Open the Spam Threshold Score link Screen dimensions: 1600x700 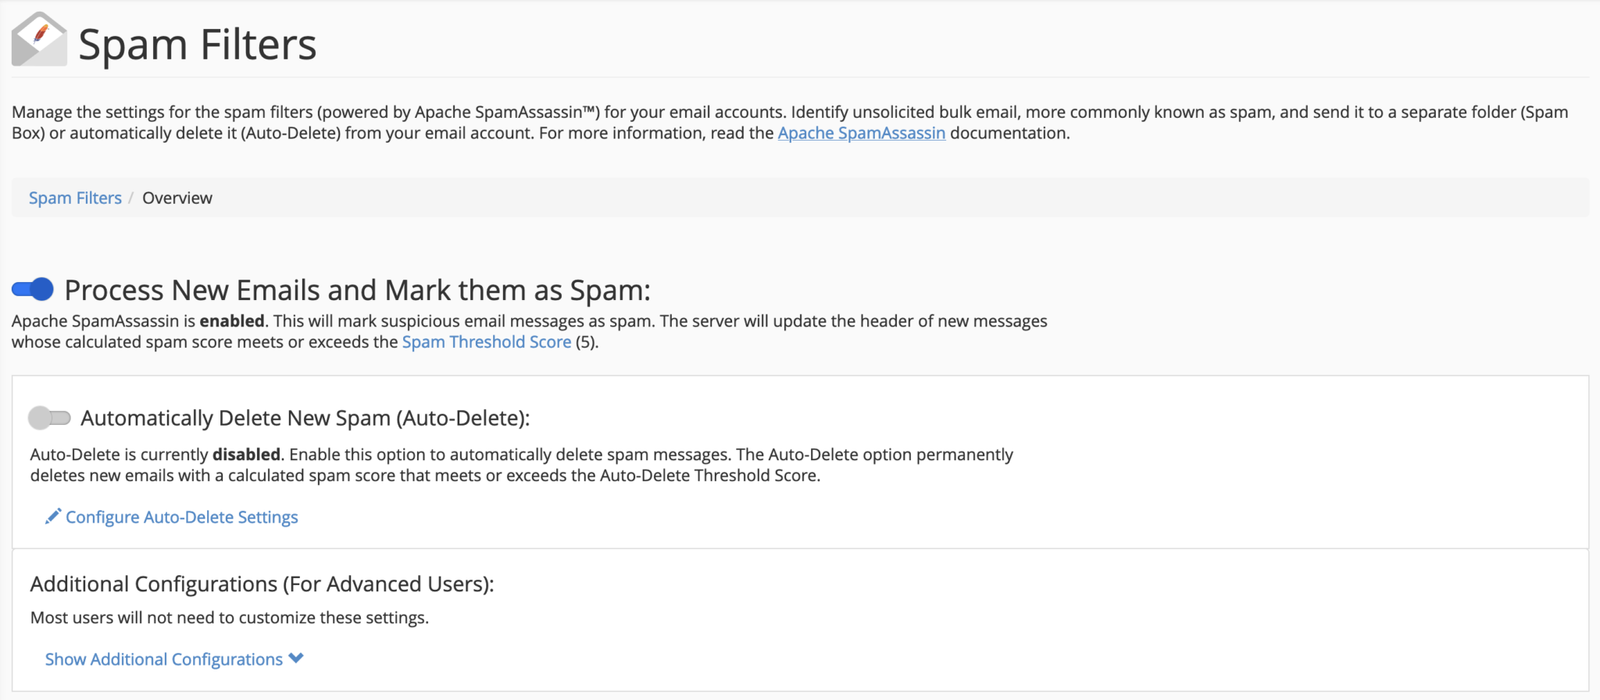point(486,342)
